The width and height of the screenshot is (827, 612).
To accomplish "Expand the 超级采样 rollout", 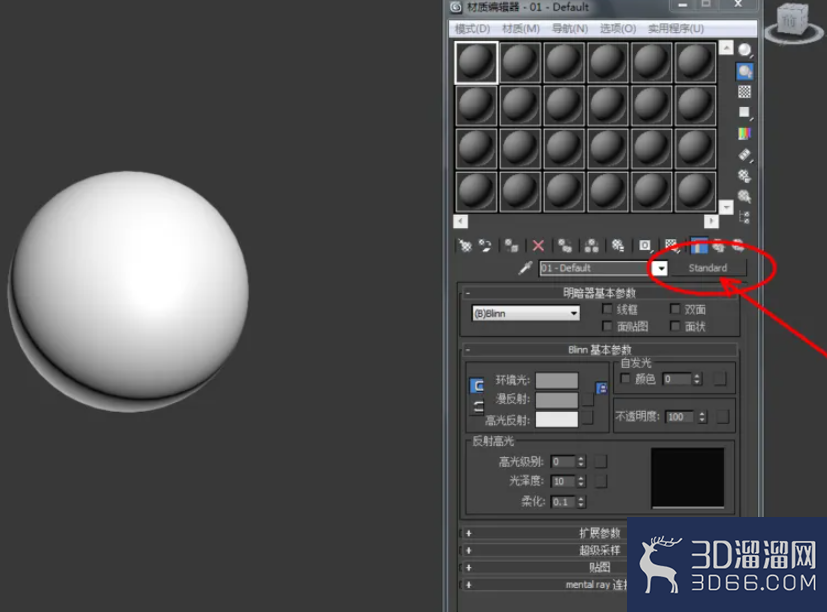I will [x=545, y=550].
